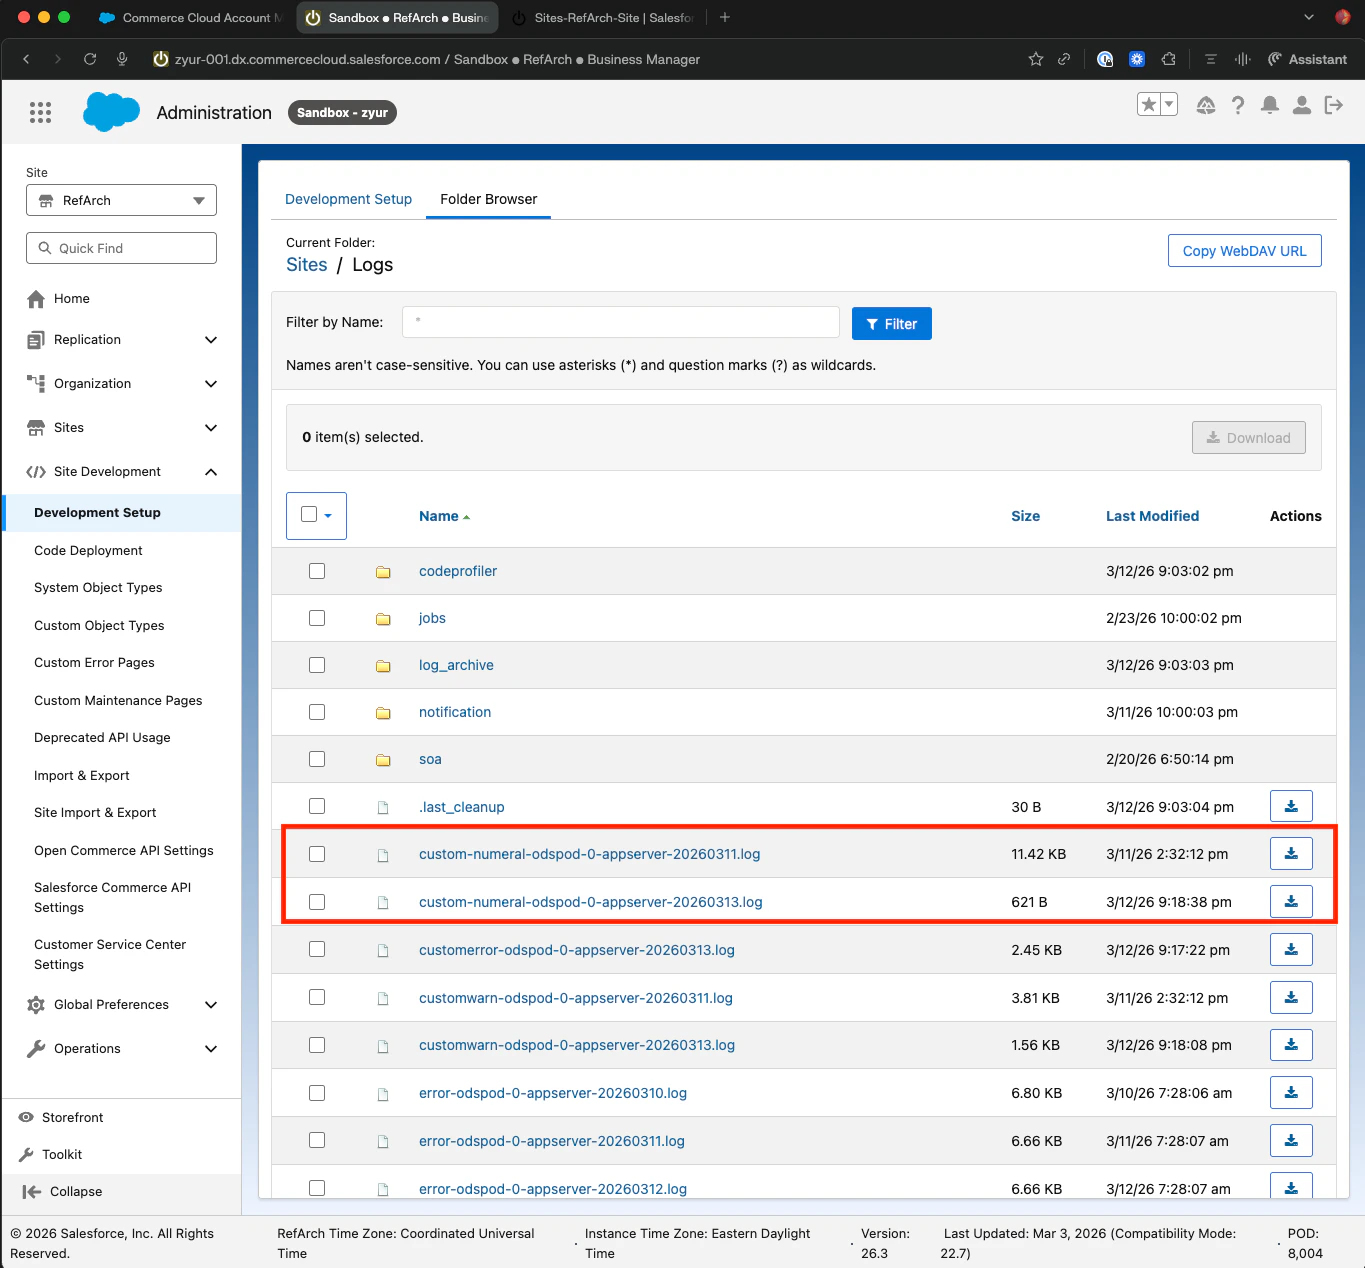Sort by Last Modified column
Image resolution: width=1365 pixels, height=1268 pixels.
(1152, 516)
